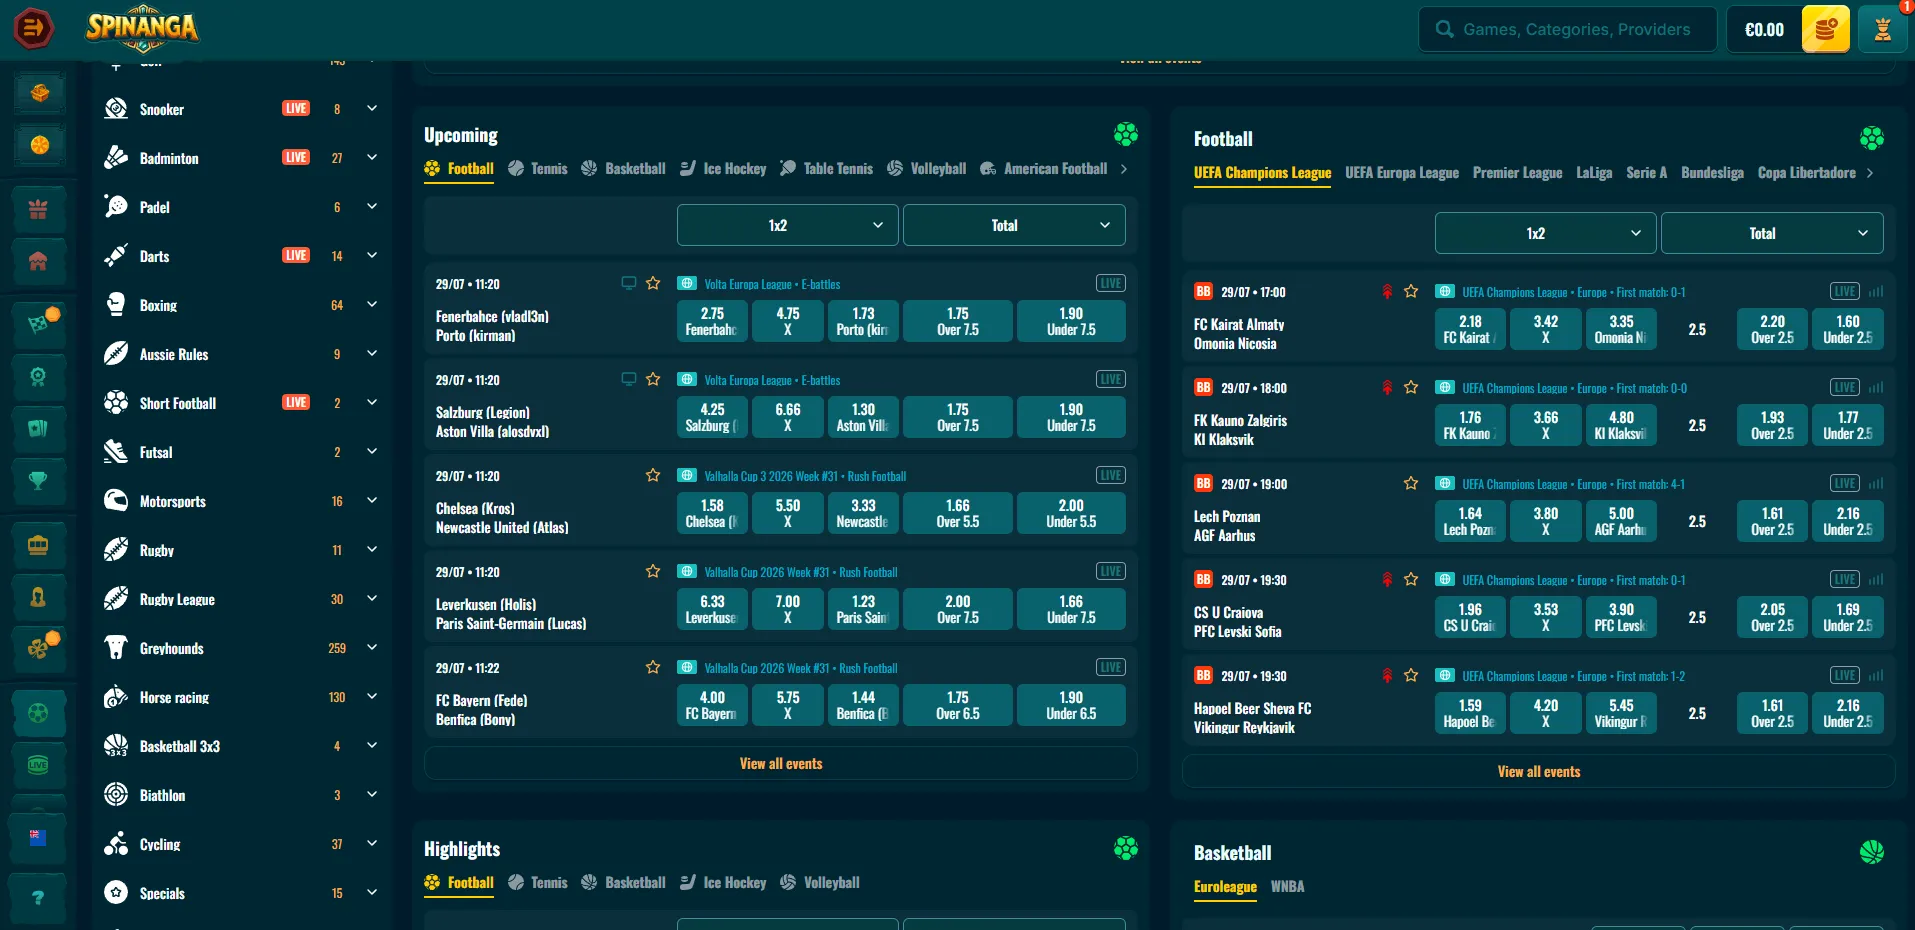Favorite the Leverkusen vs Paris Saint-Germain star
Viewport: 1915px width, 930px height.
click(x=653, y=571)
